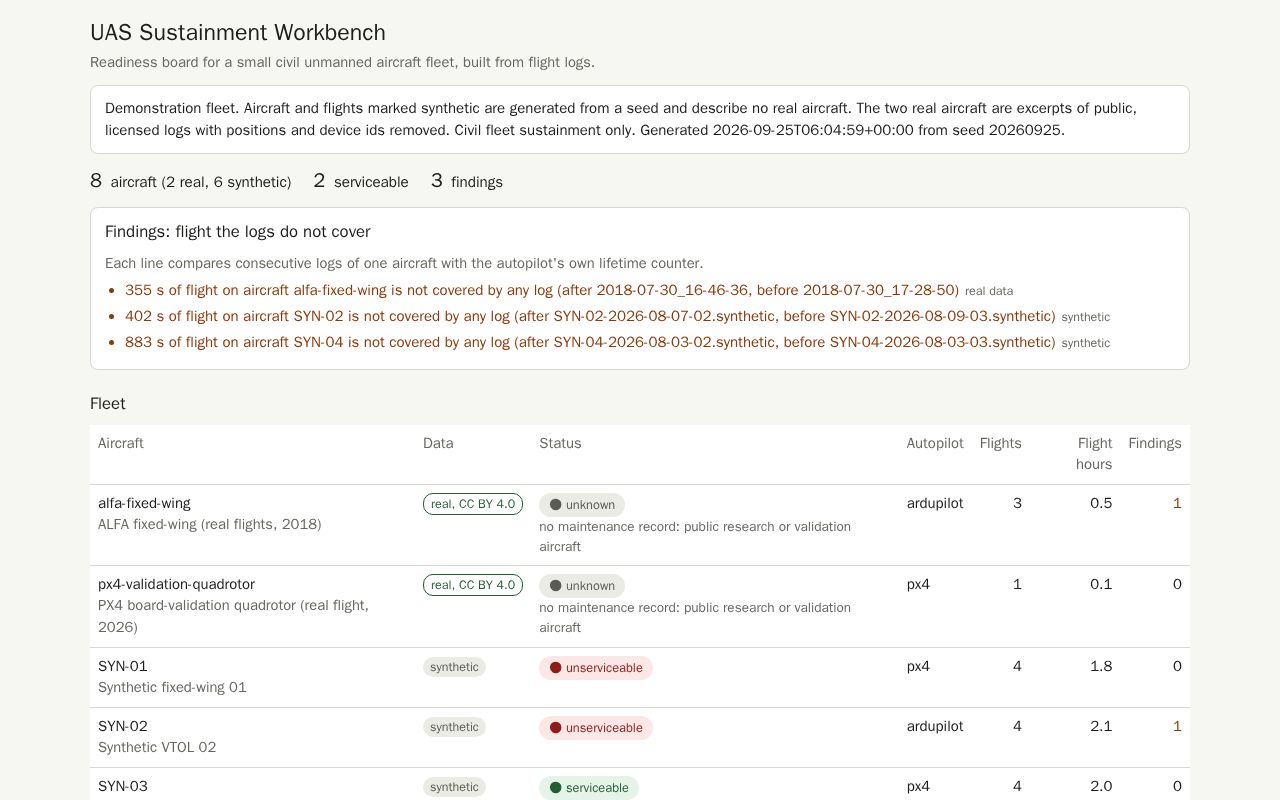Click the 'Autopilot' column header
The image size is (1280, 800).
click(935, 443)
